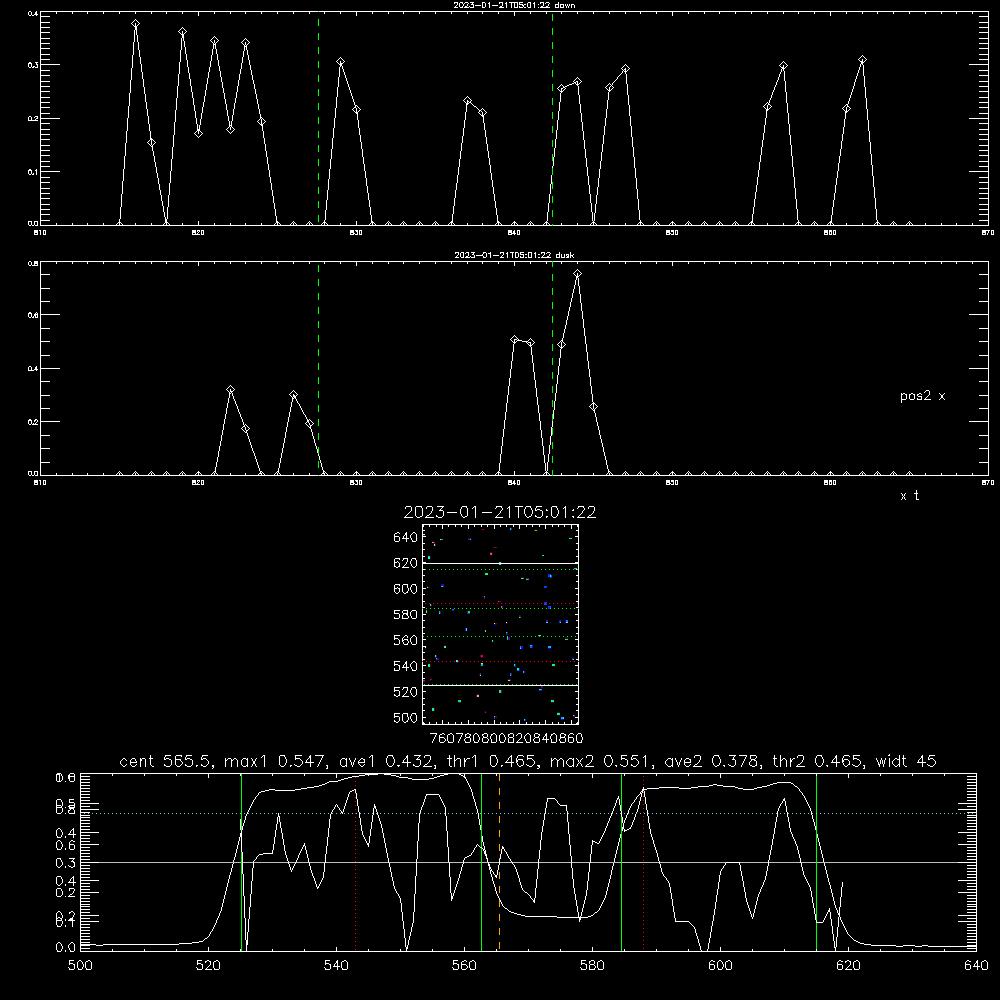Click the upper white horizontal line in scatter plot
Screen dimensions: 1000x1000
[x=500, y=563]
